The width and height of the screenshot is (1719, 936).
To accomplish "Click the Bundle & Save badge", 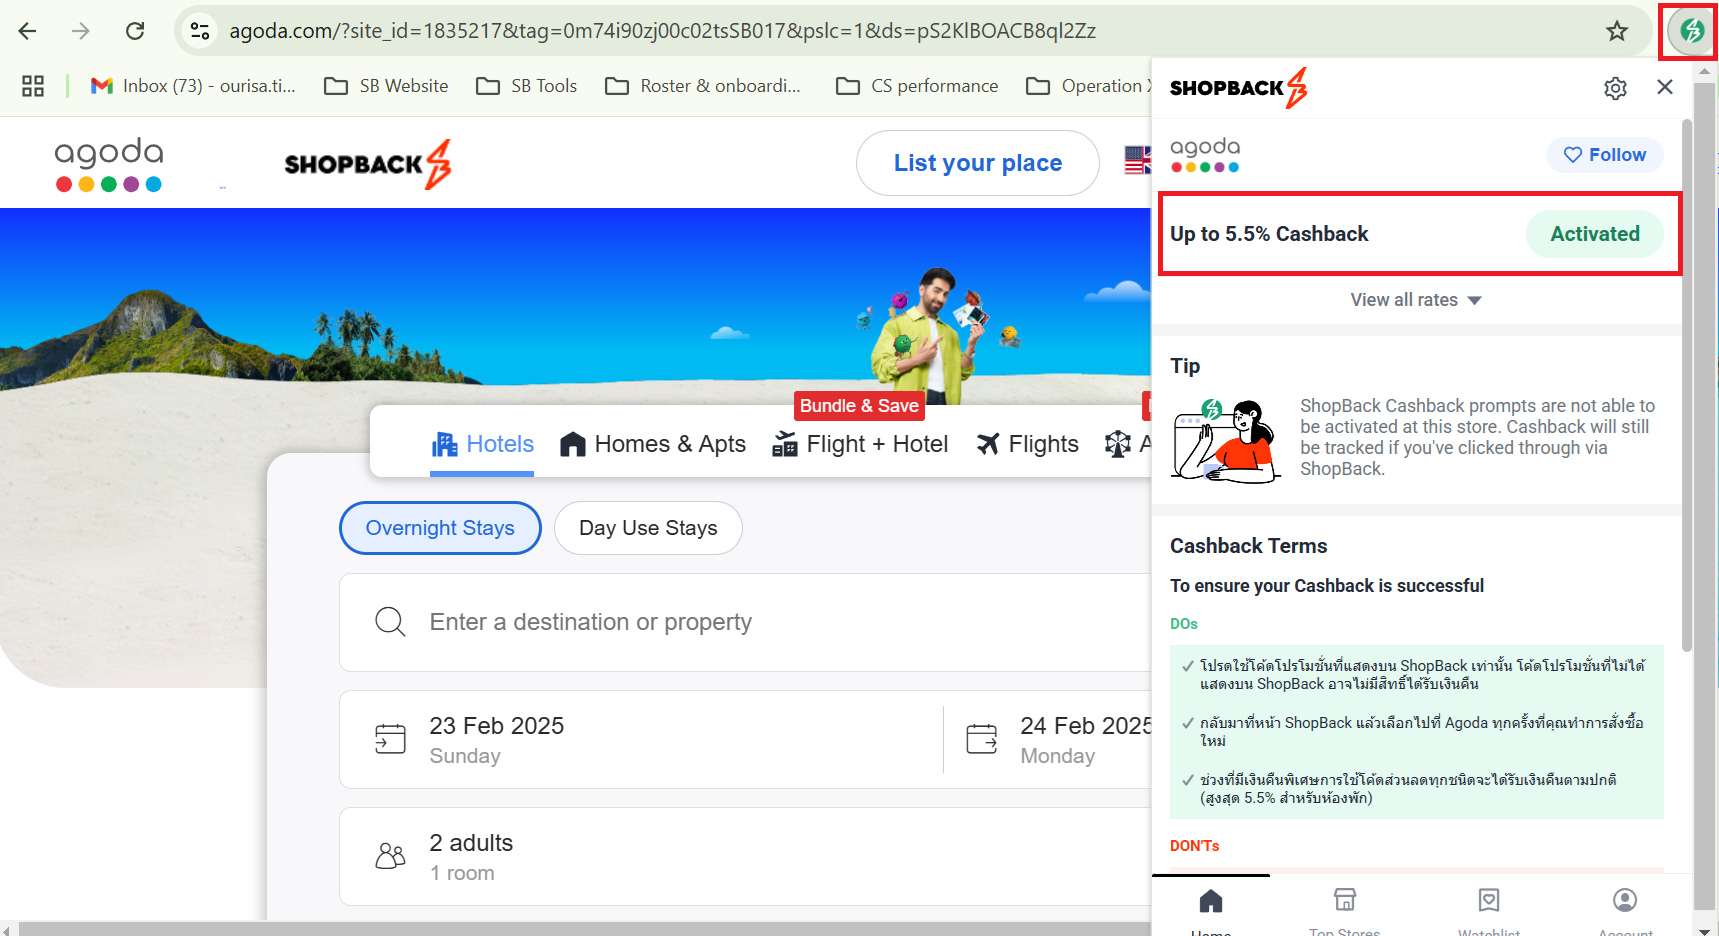I will [x=859, y=406].
